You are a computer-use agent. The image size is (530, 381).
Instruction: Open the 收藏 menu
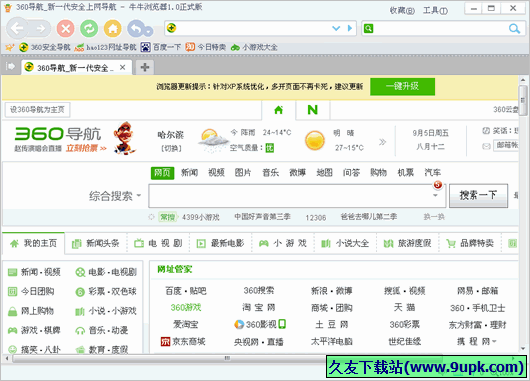point(402,11)
